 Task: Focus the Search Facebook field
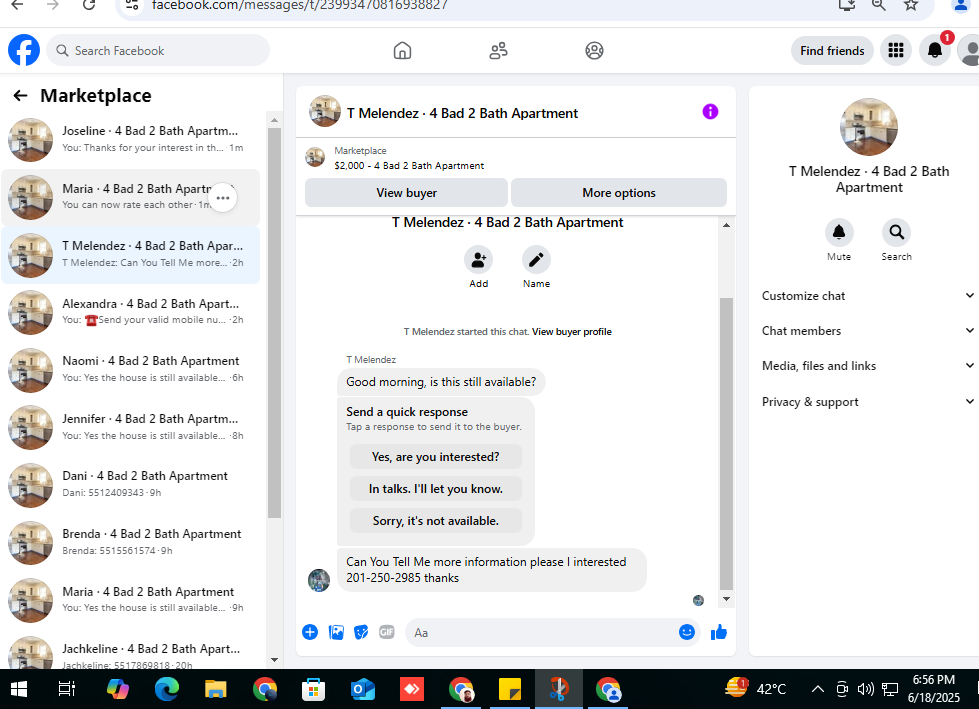[159, 51]
